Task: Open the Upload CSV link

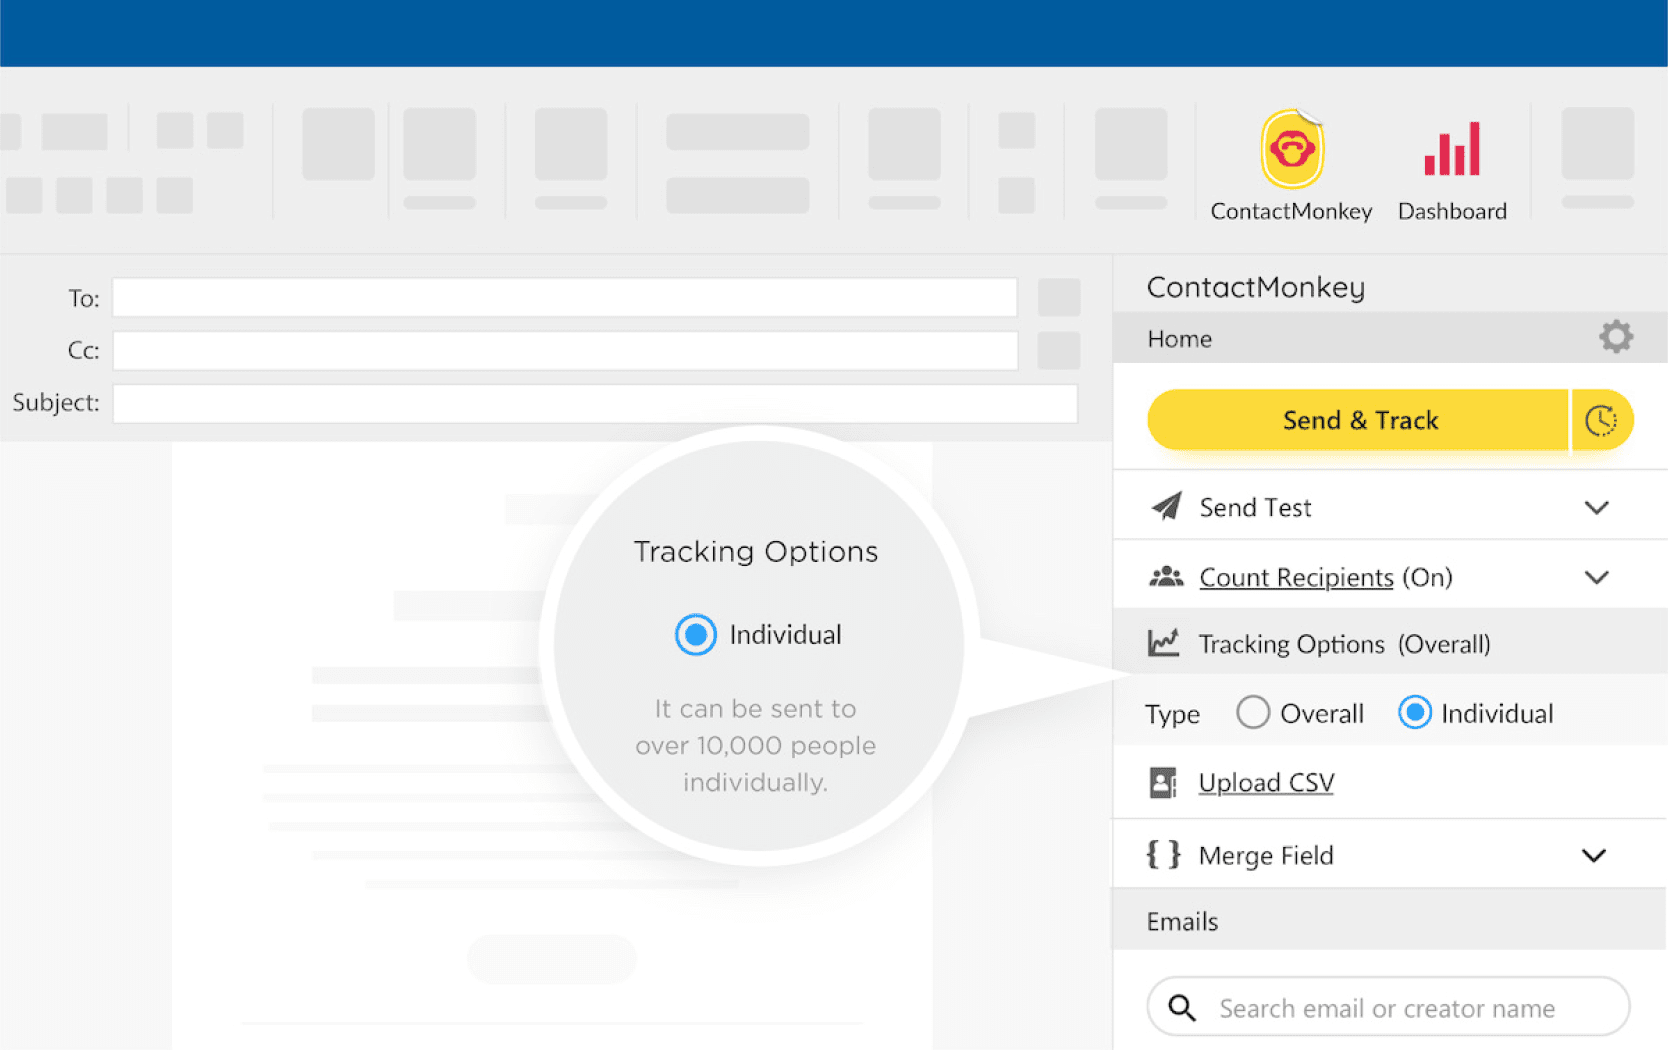Action: click(1266, 783)
